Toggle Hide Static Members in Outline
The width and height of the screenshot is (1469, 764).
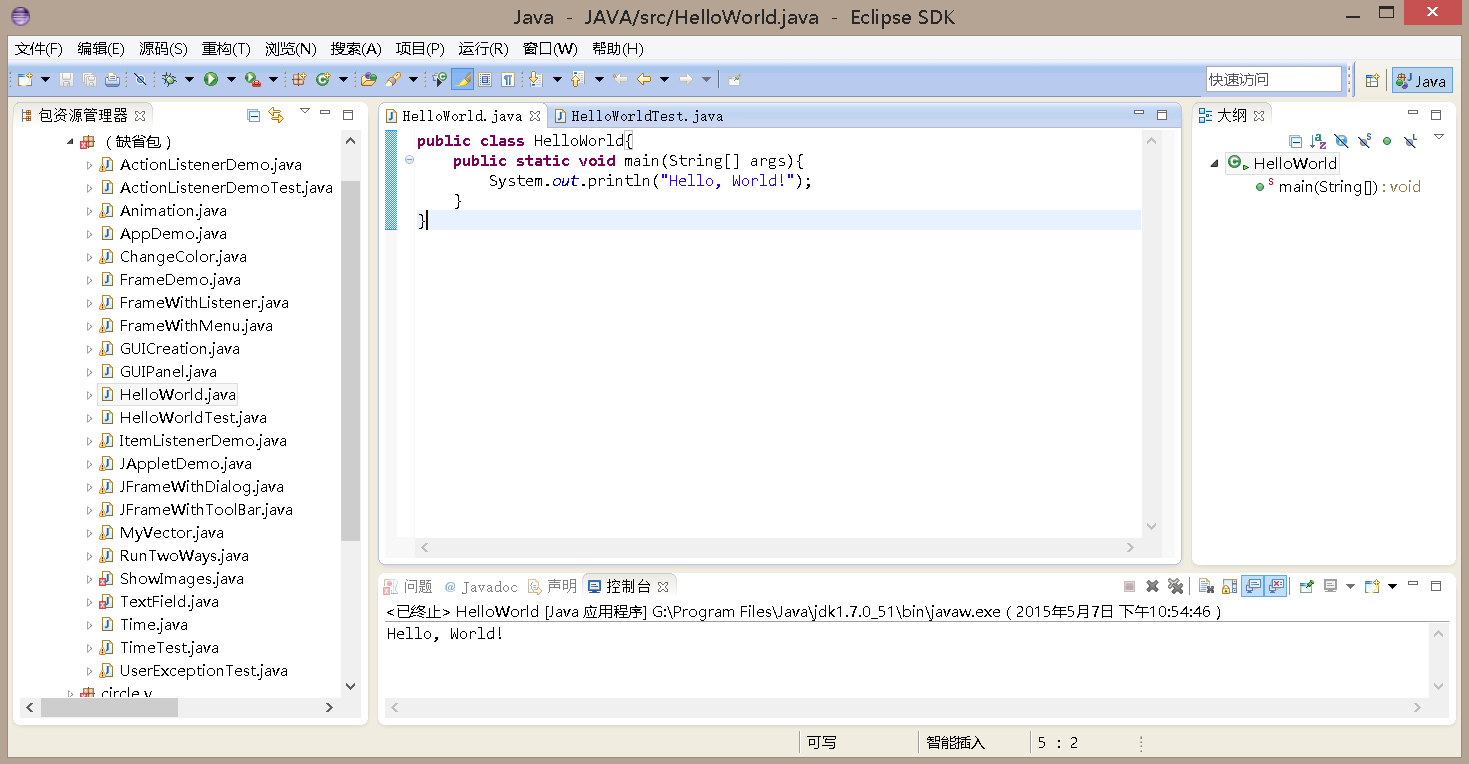(1364, 141)
